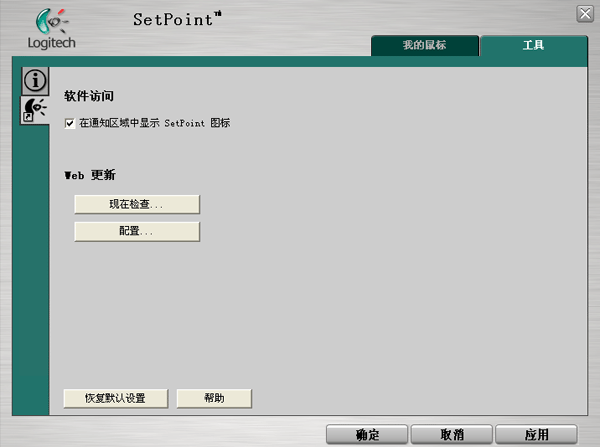Open the information sidebar icon
This screenshot has height=447, width=600.
pyautogui.click(x=35, y=81)
